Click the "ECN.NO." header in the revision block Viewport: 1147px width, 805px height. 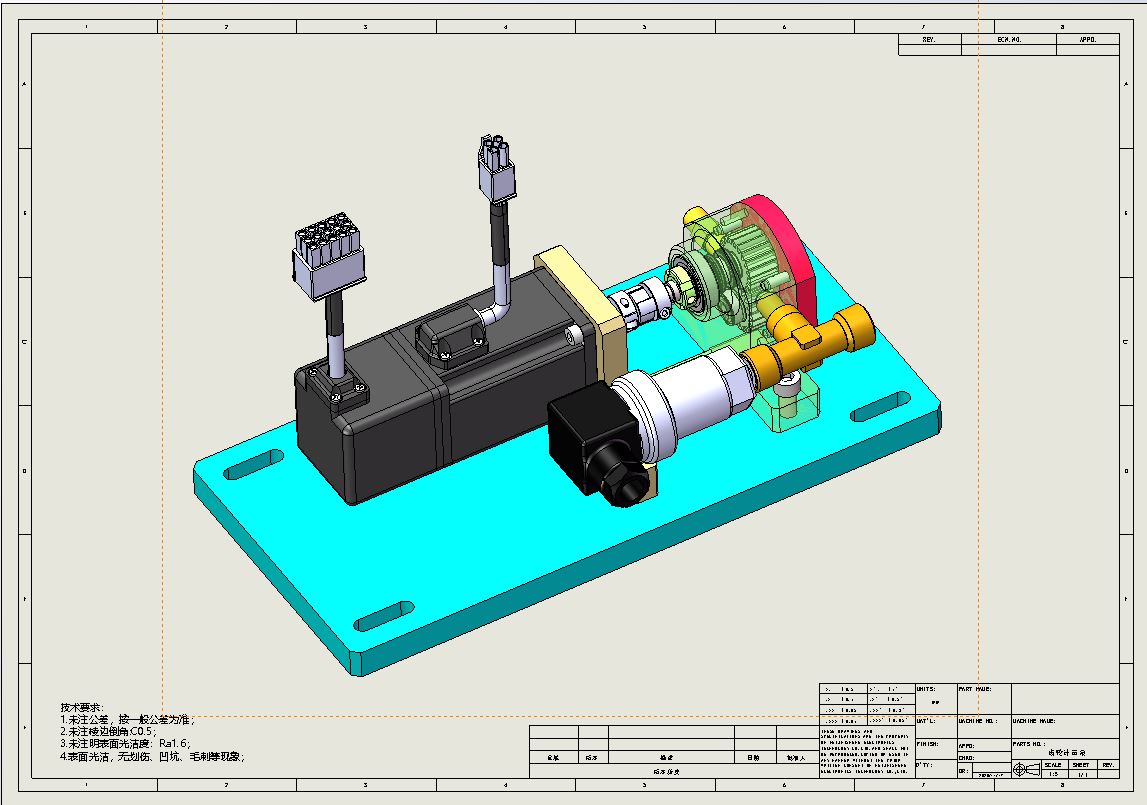[1009, 40]
